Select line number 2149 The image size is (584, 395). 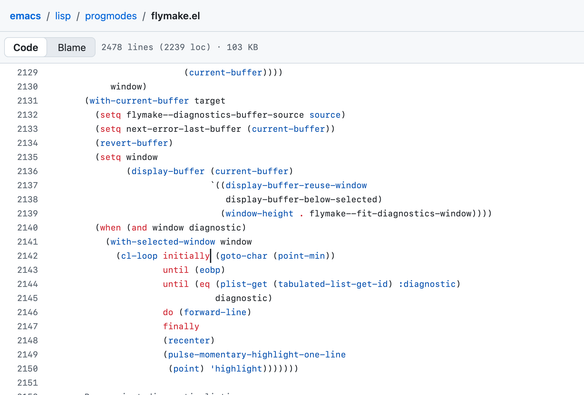(x=28, y=355)
